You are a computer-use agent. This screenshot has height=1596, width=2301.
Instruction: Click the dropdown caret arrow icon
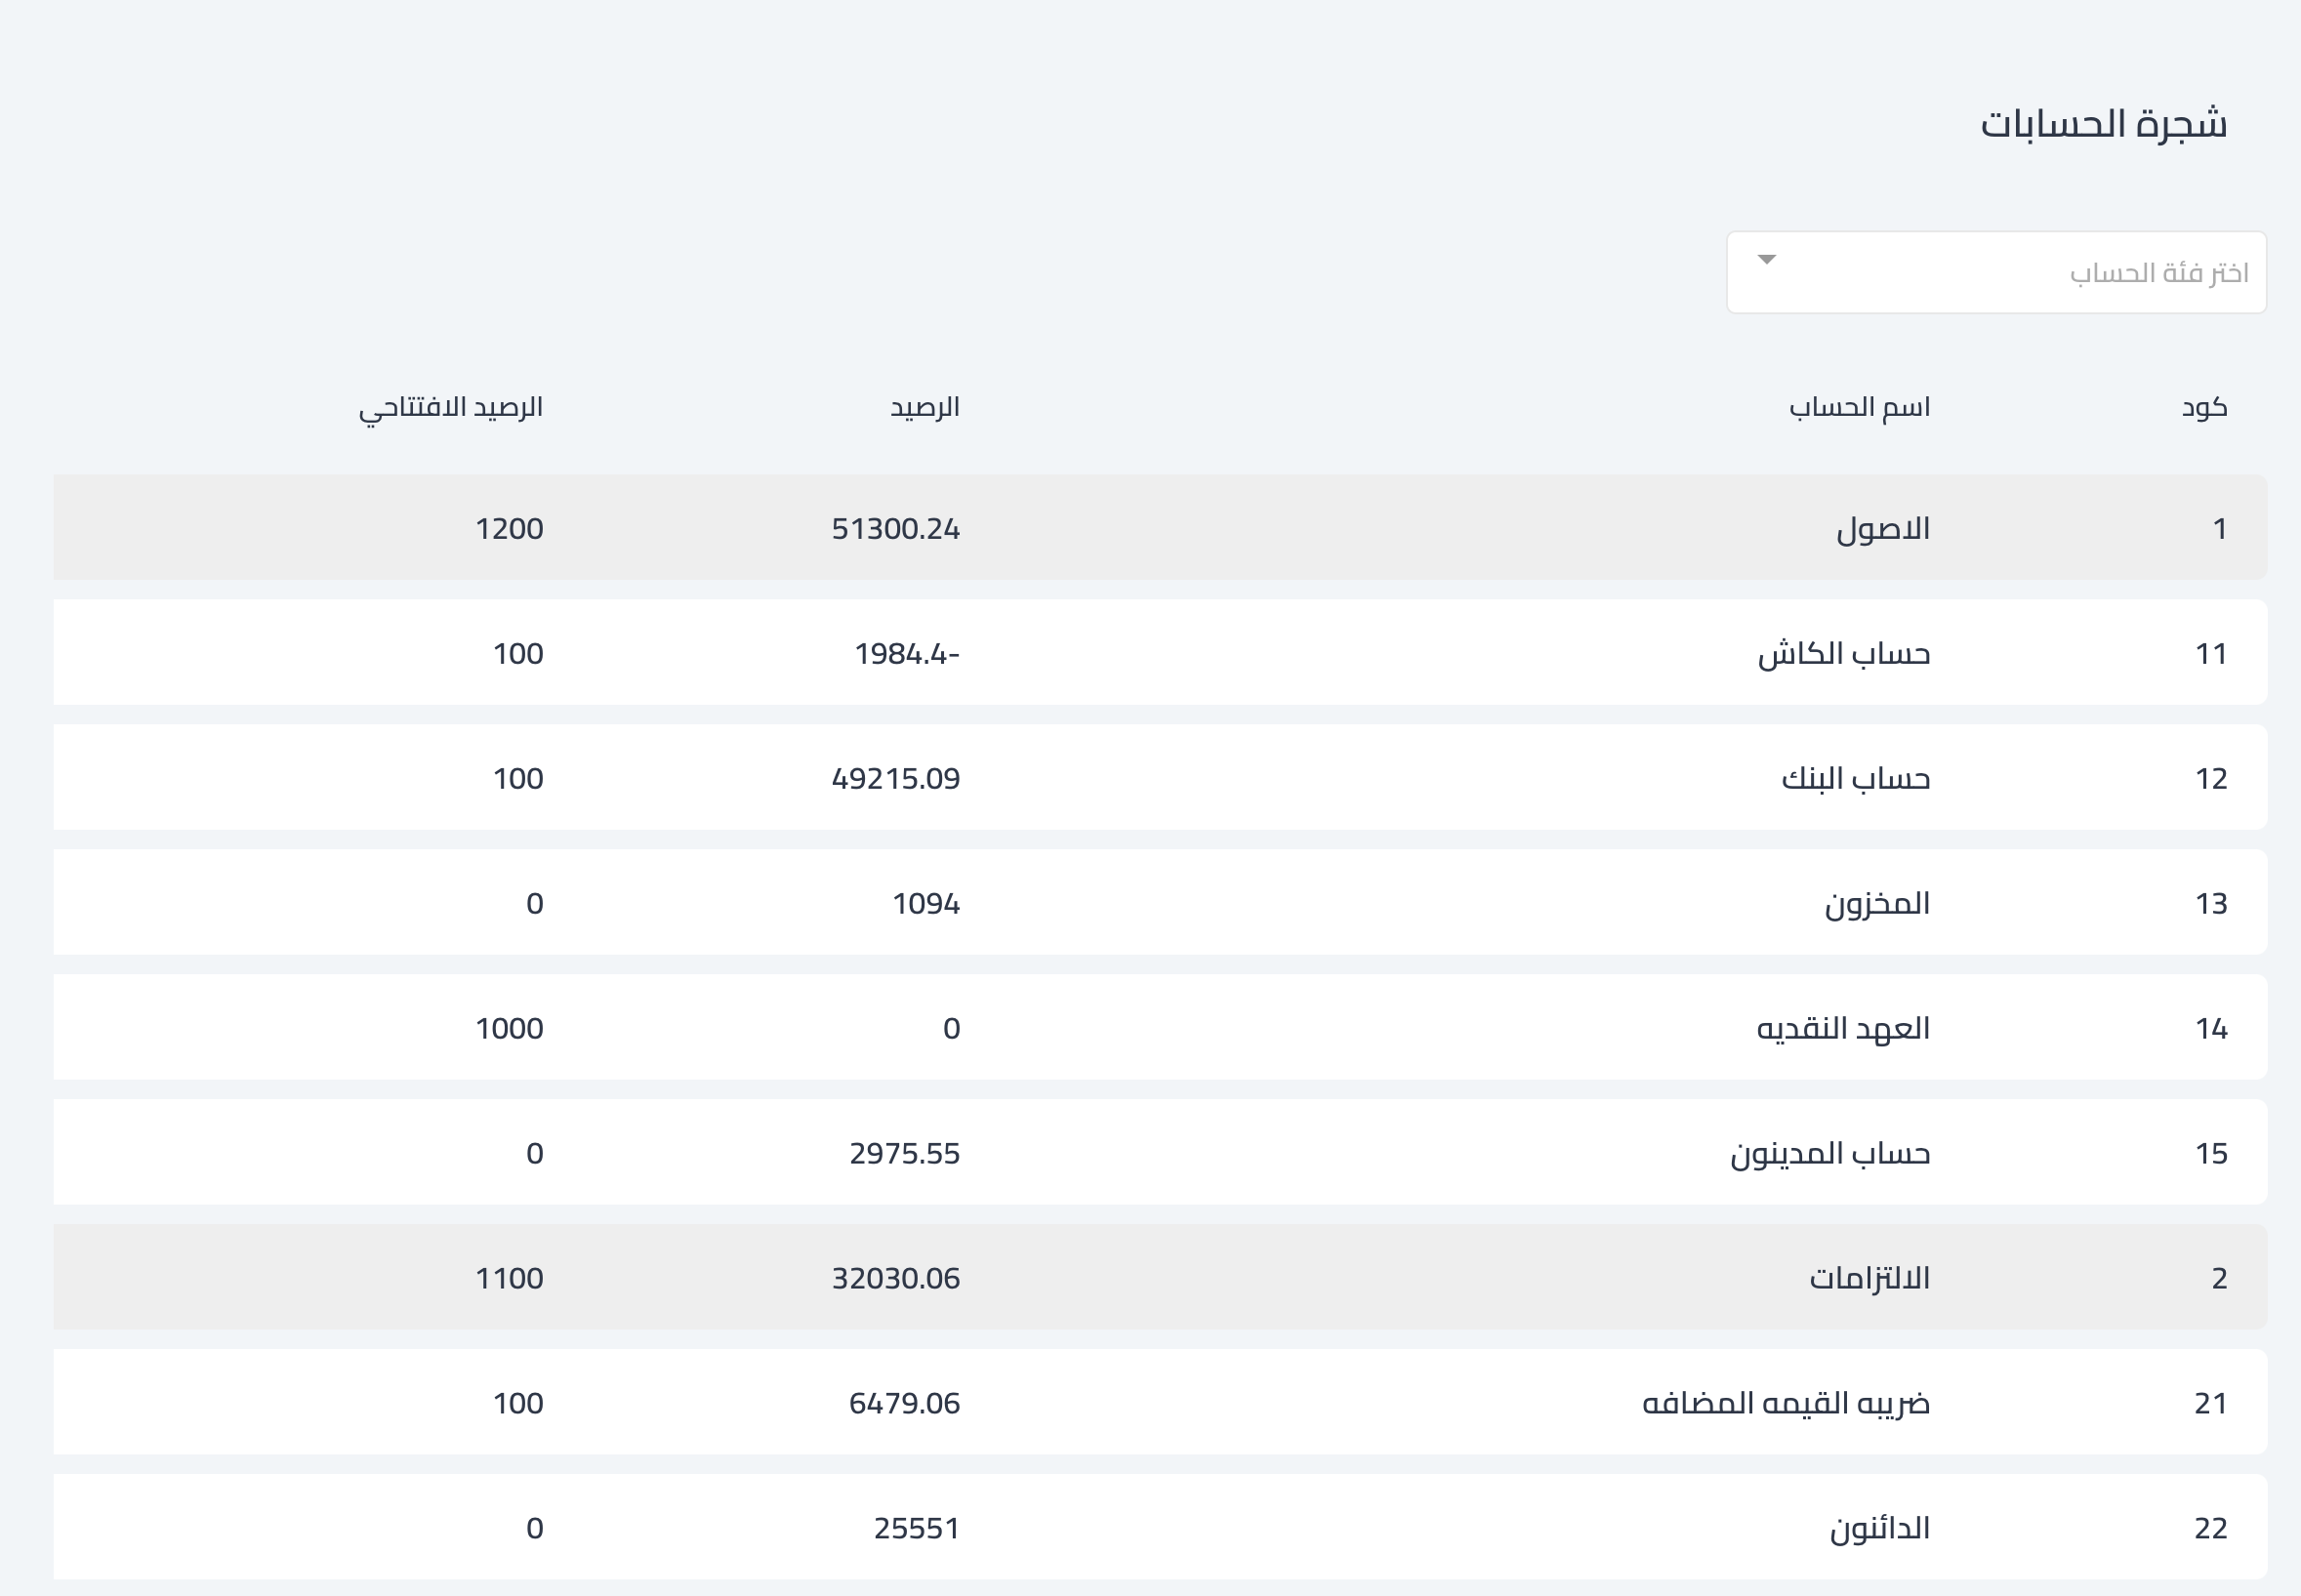[x=1767, y=260]
